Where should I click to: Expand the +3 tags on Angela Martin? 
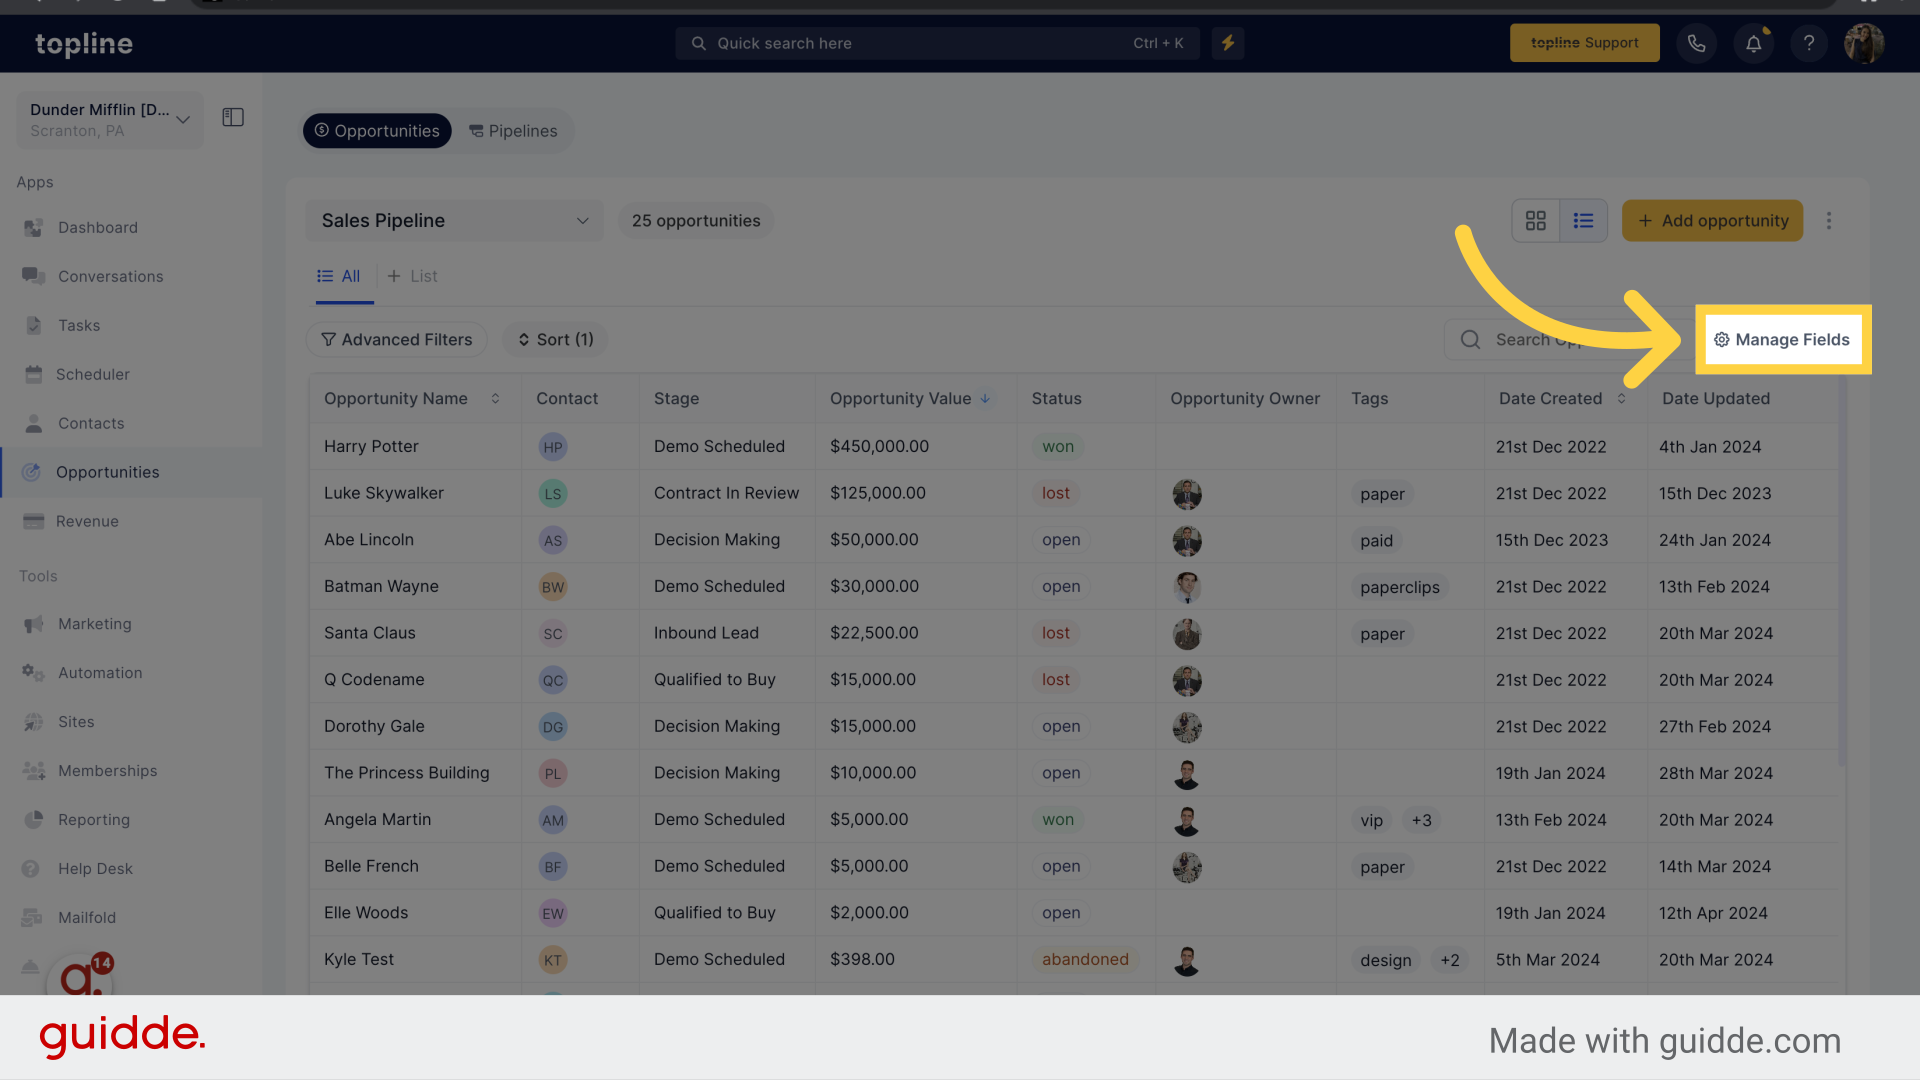1421,821
